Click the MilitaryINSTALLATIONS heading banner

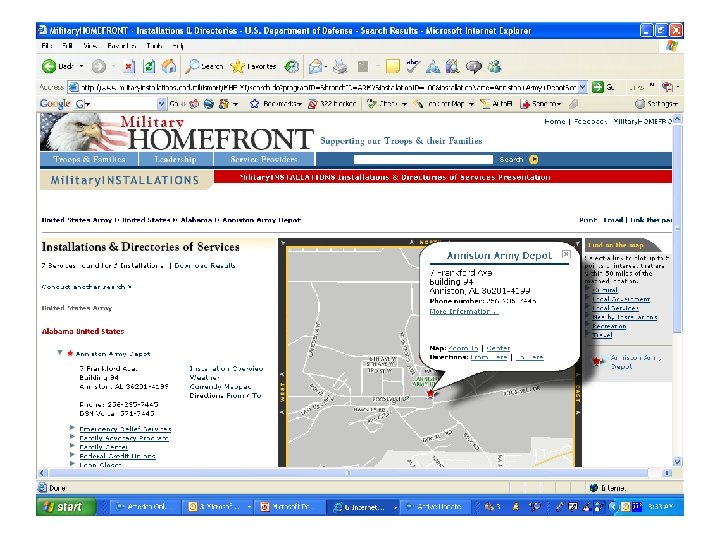pos(125,180)
